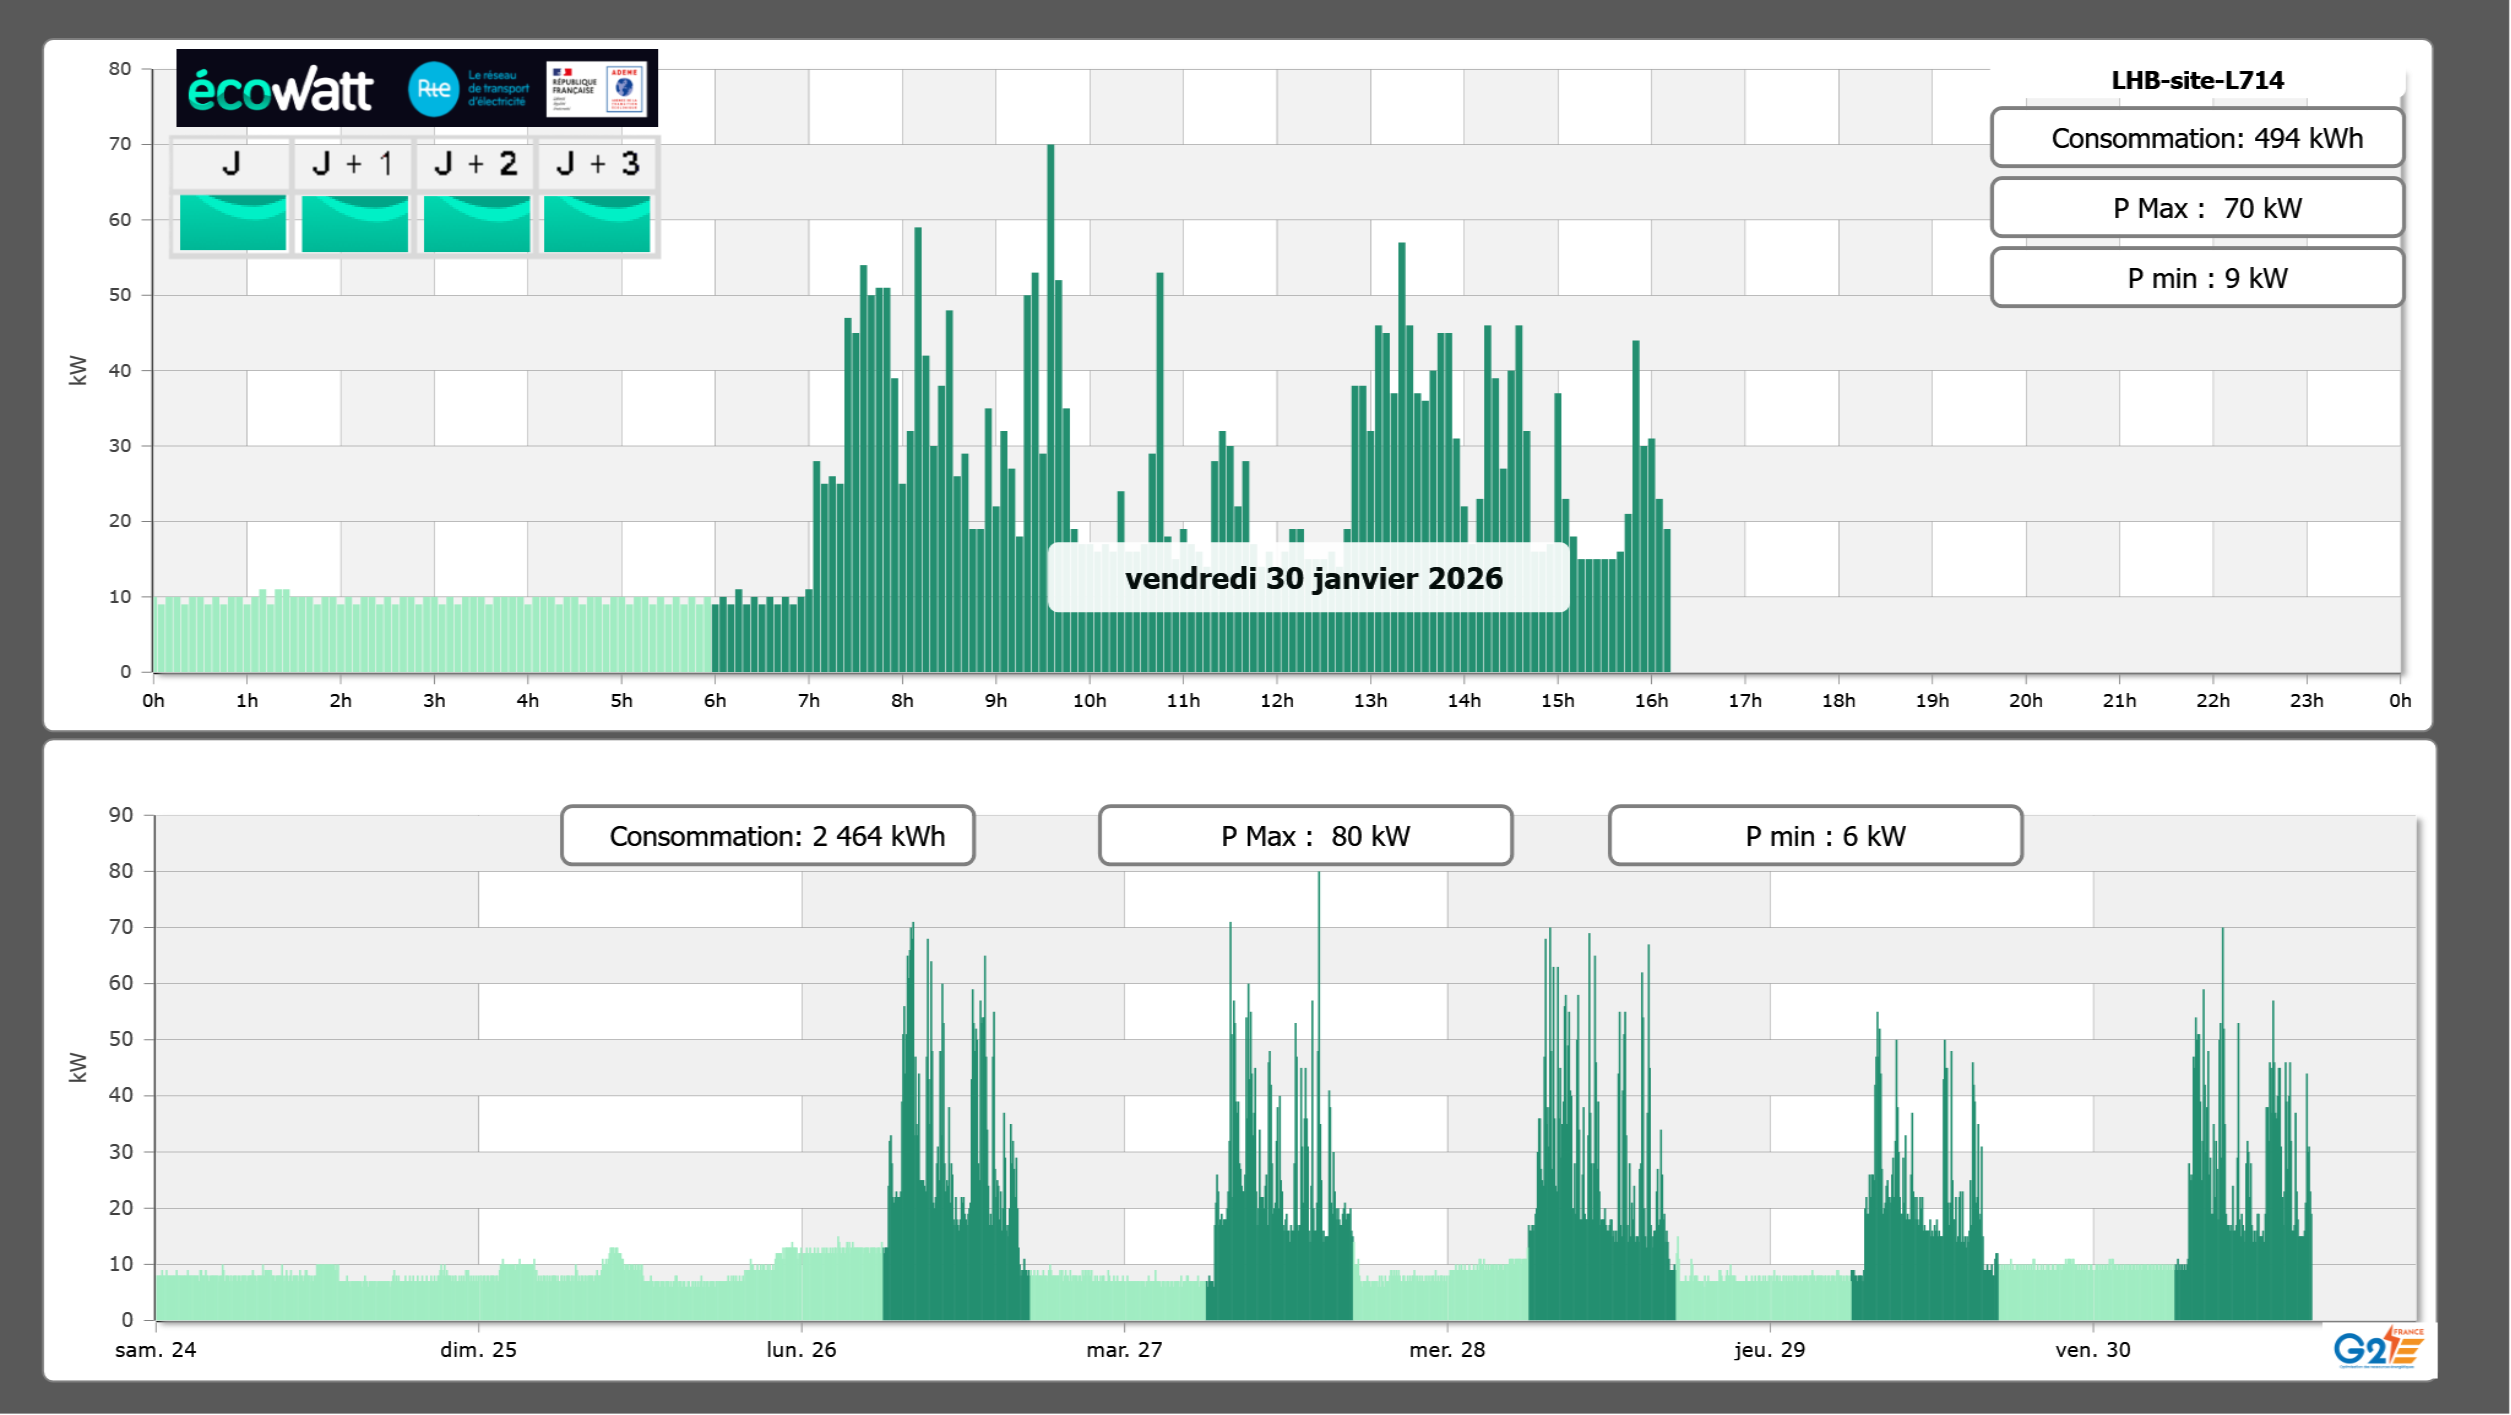Click the green wave icon under J

(232, 222)
